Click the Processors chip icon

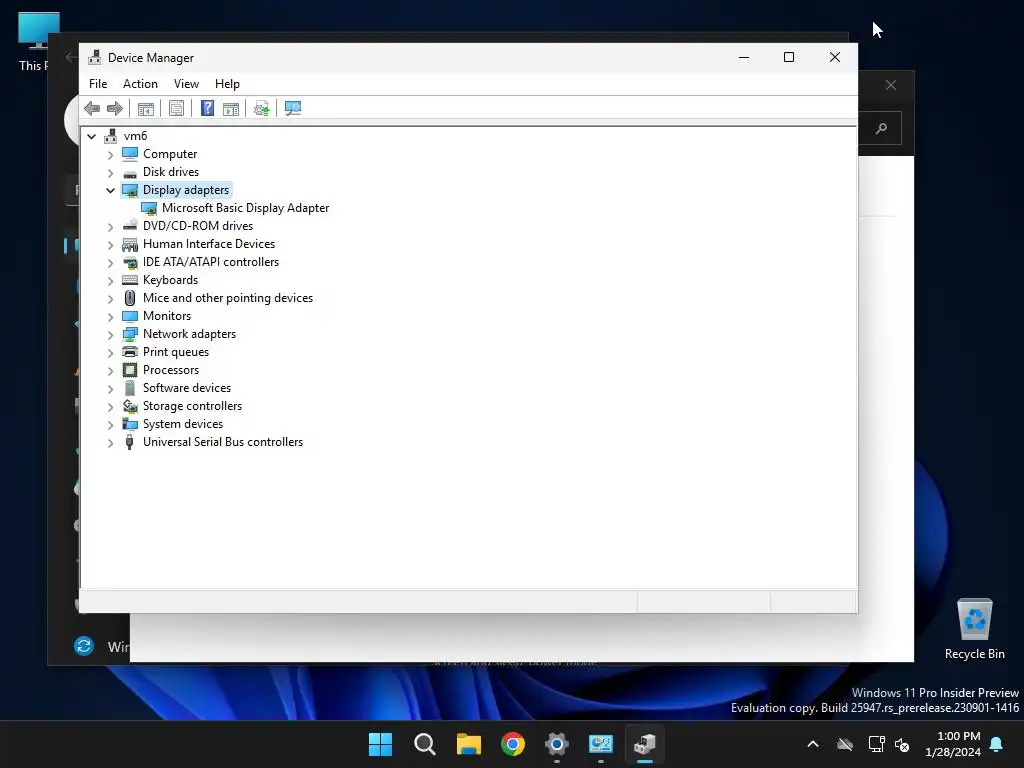pos(130,370)
